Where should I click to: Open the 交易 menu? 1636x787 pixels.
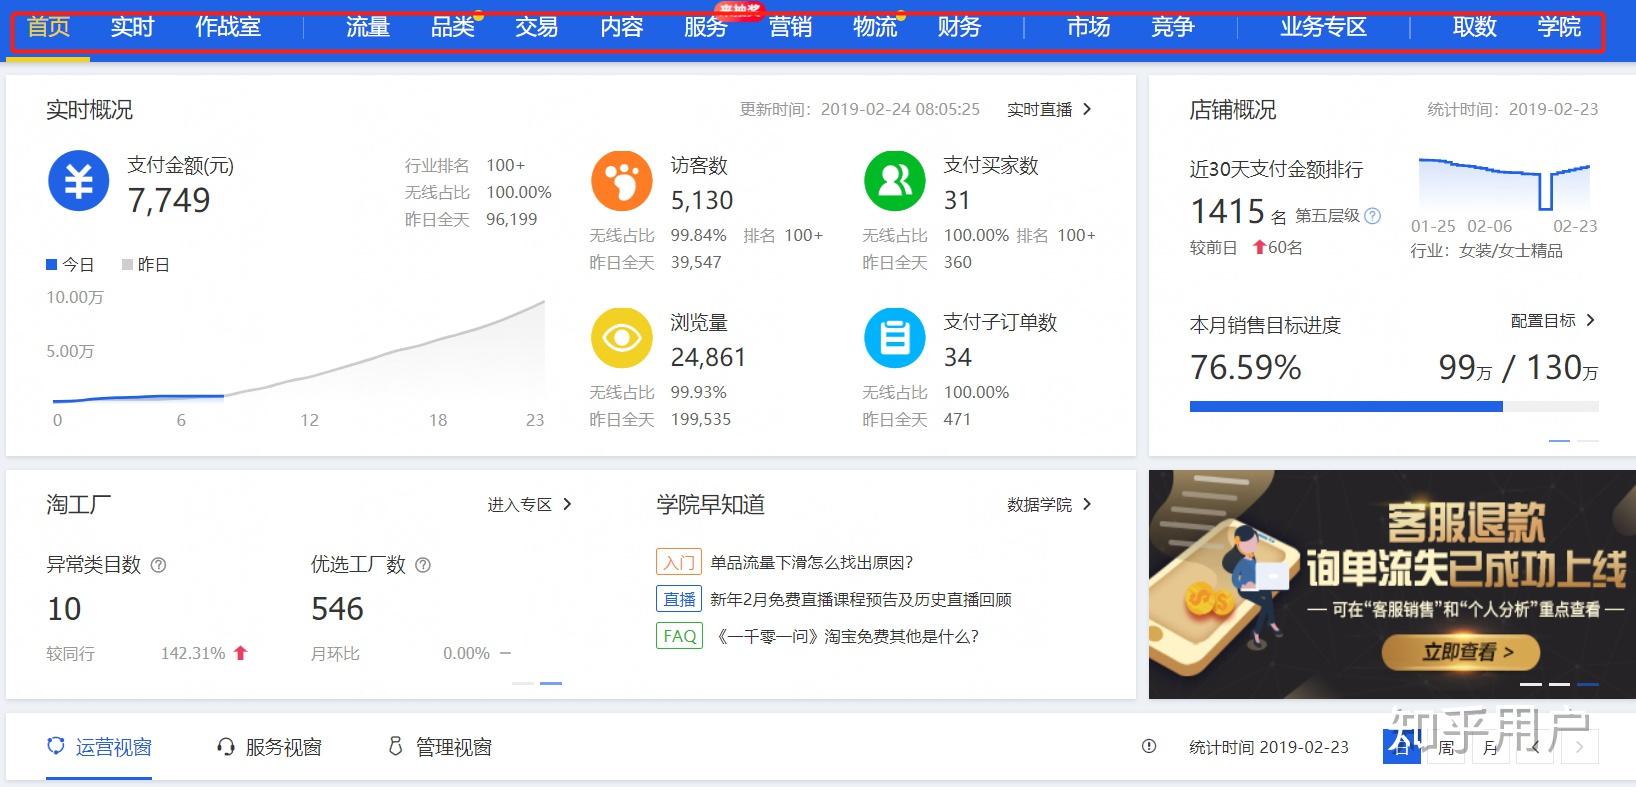(x=537, y=27)
